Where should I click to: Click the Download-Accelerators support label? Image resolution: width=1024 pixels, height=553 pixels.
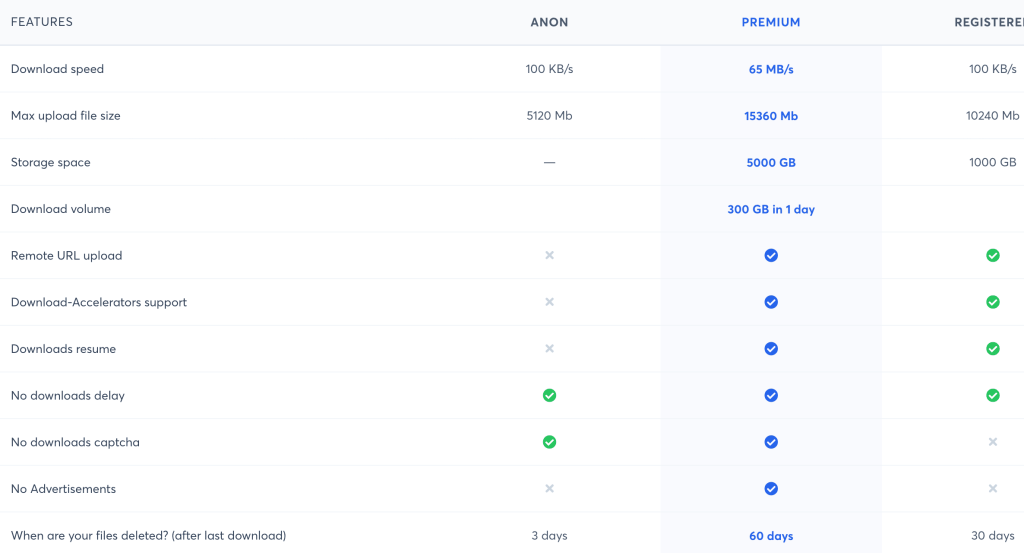[x=99, y=302]
